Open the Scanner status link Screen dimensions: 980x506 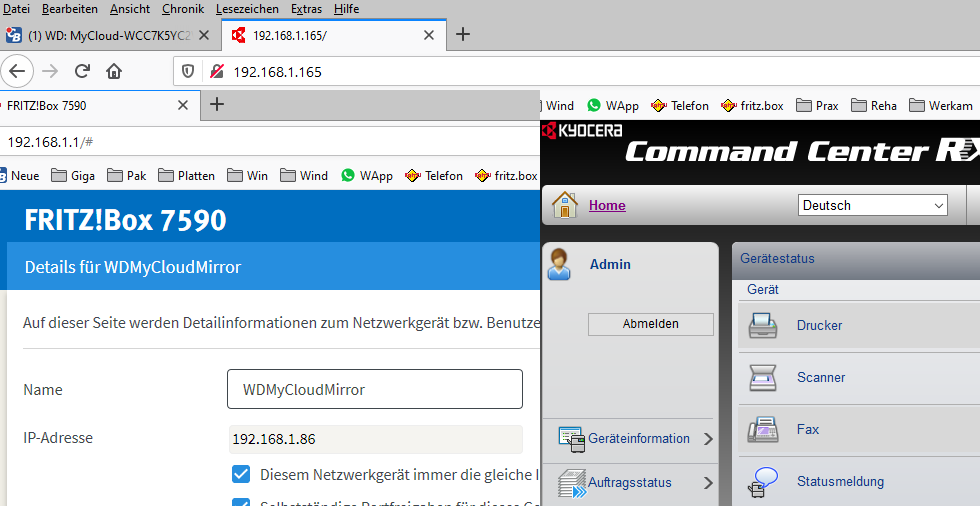[x=821, y=377]
